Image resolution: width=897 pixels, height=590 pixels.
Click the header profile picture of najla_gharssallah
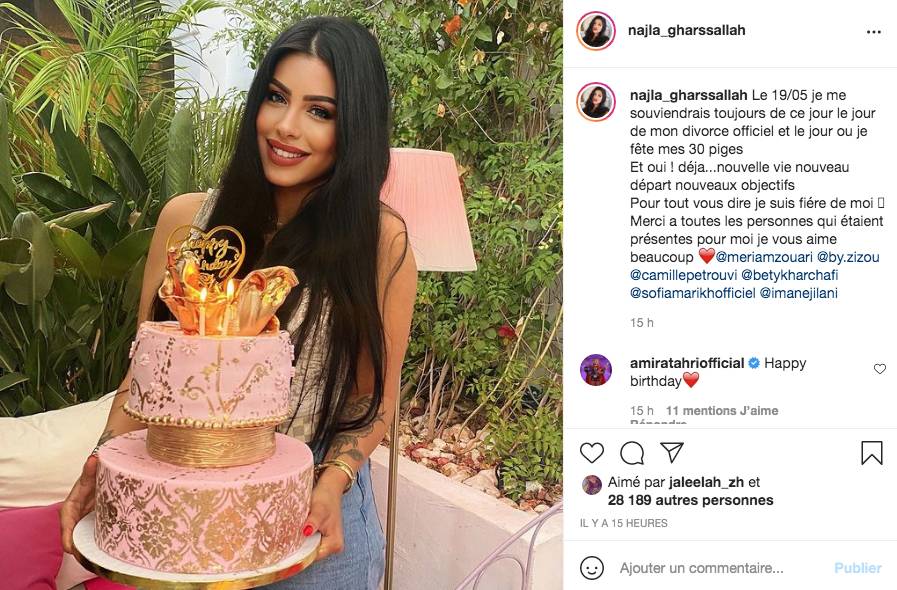(596, 30)
